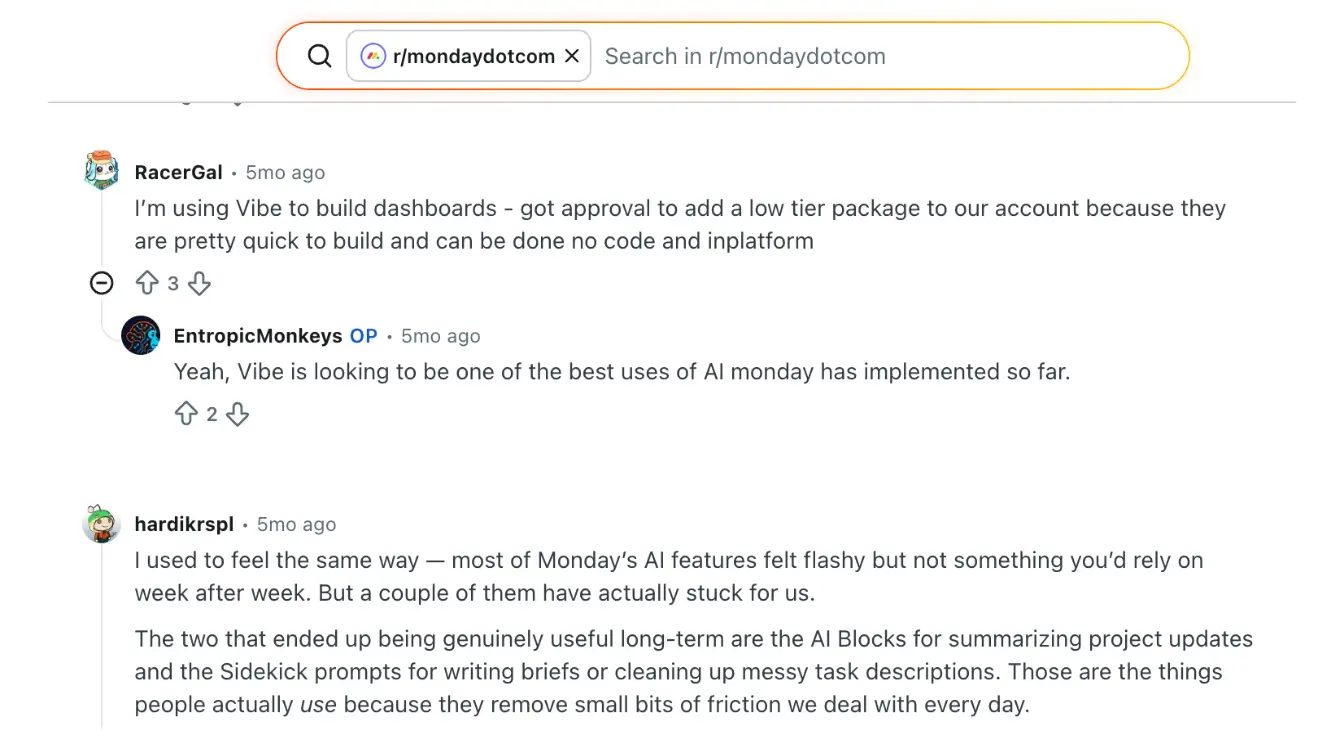Image resolution: width=1330 pixels, height=746 pixels.
Task: Click the OP badge next to EntropicMonkeys
Action: [x=363, y=335]
